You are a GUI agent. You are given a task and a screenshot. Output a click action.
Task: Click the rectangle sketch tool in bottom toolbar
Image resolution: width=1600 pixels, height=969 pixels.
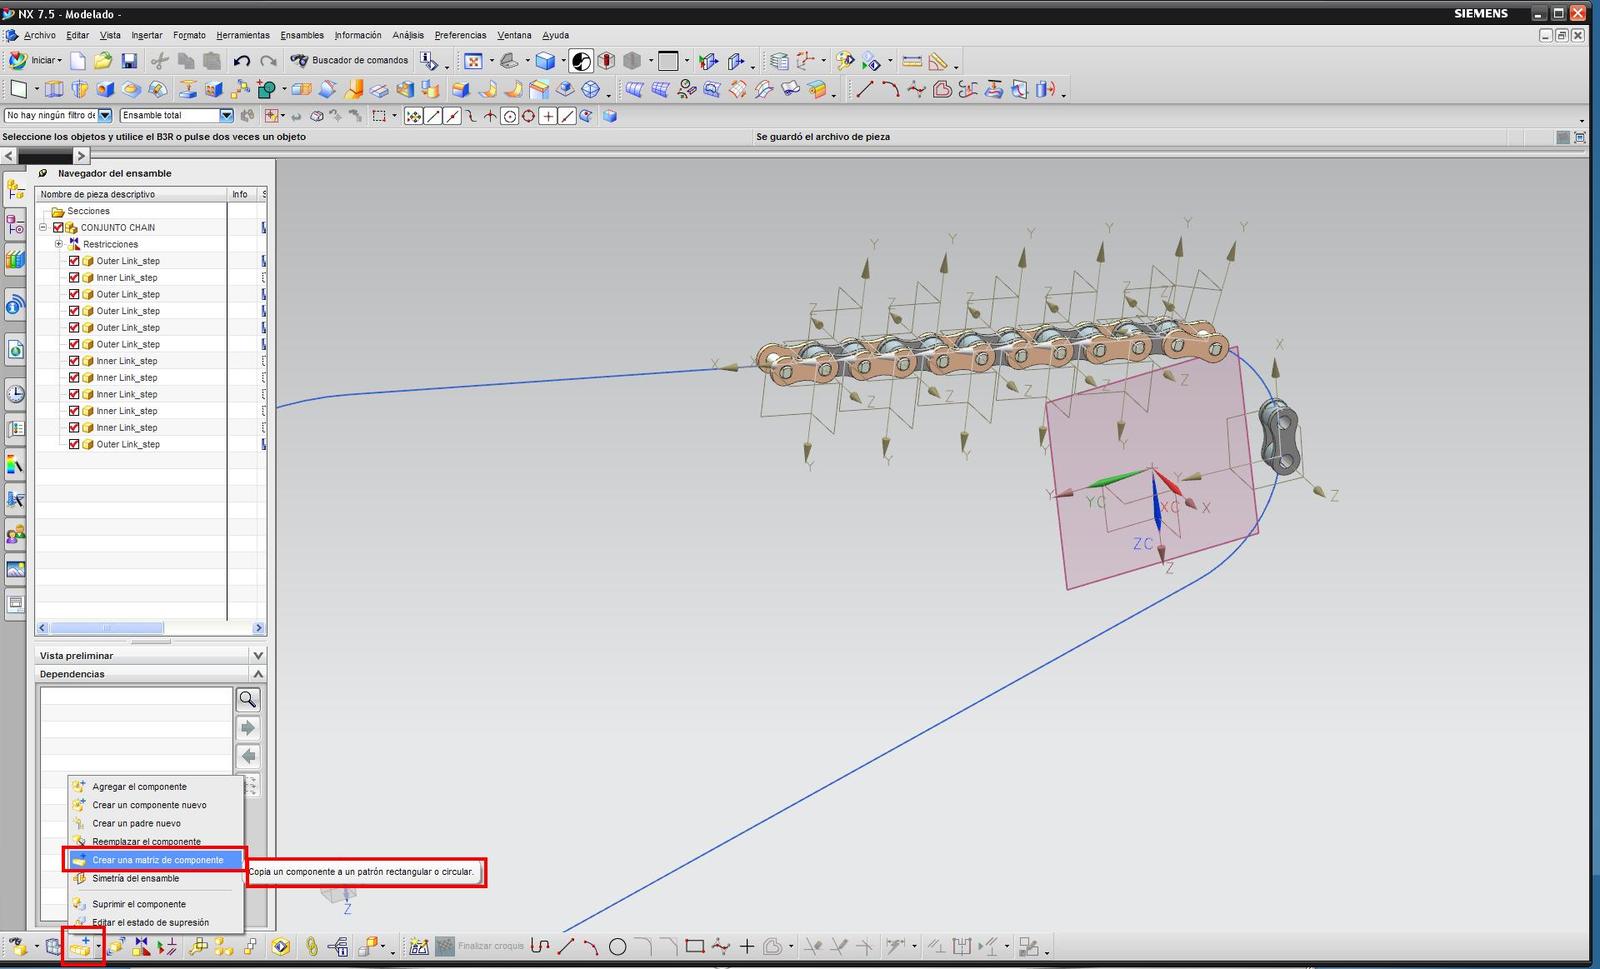click(695, 946)
